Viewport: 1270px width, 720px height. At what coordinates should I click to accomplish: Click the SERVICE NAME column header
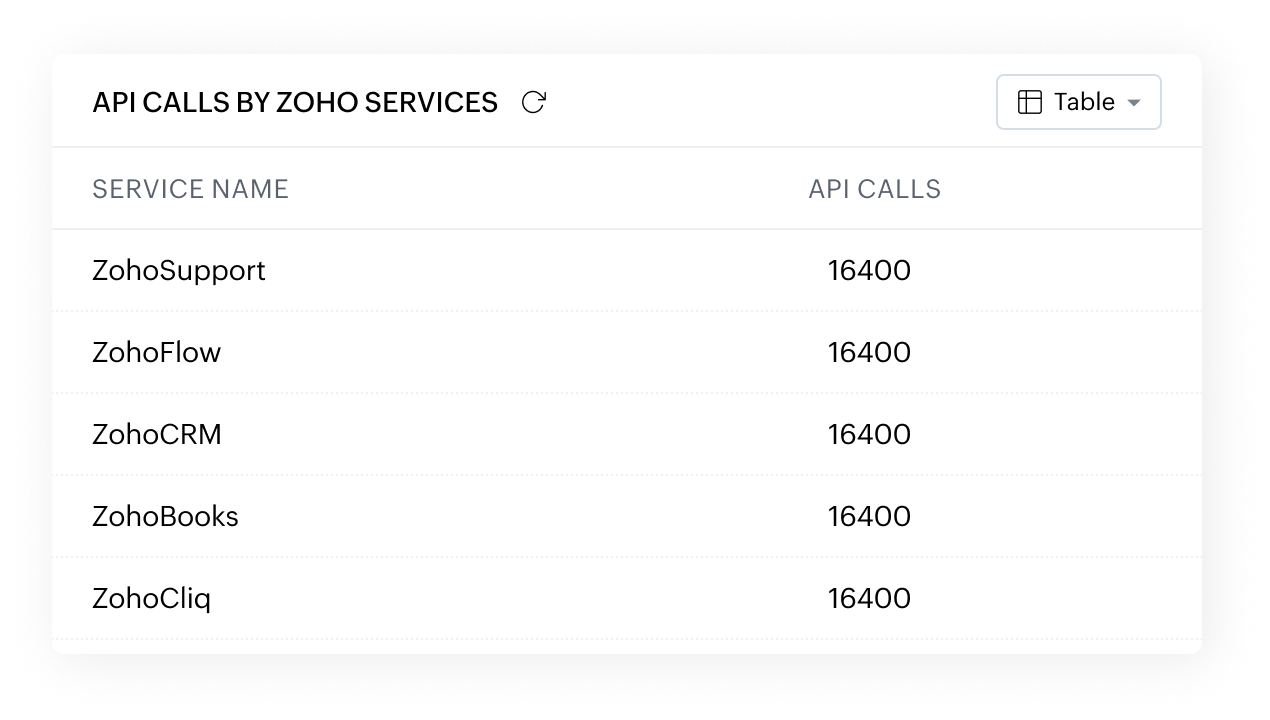pyautogui.click(x=190, y=189)
